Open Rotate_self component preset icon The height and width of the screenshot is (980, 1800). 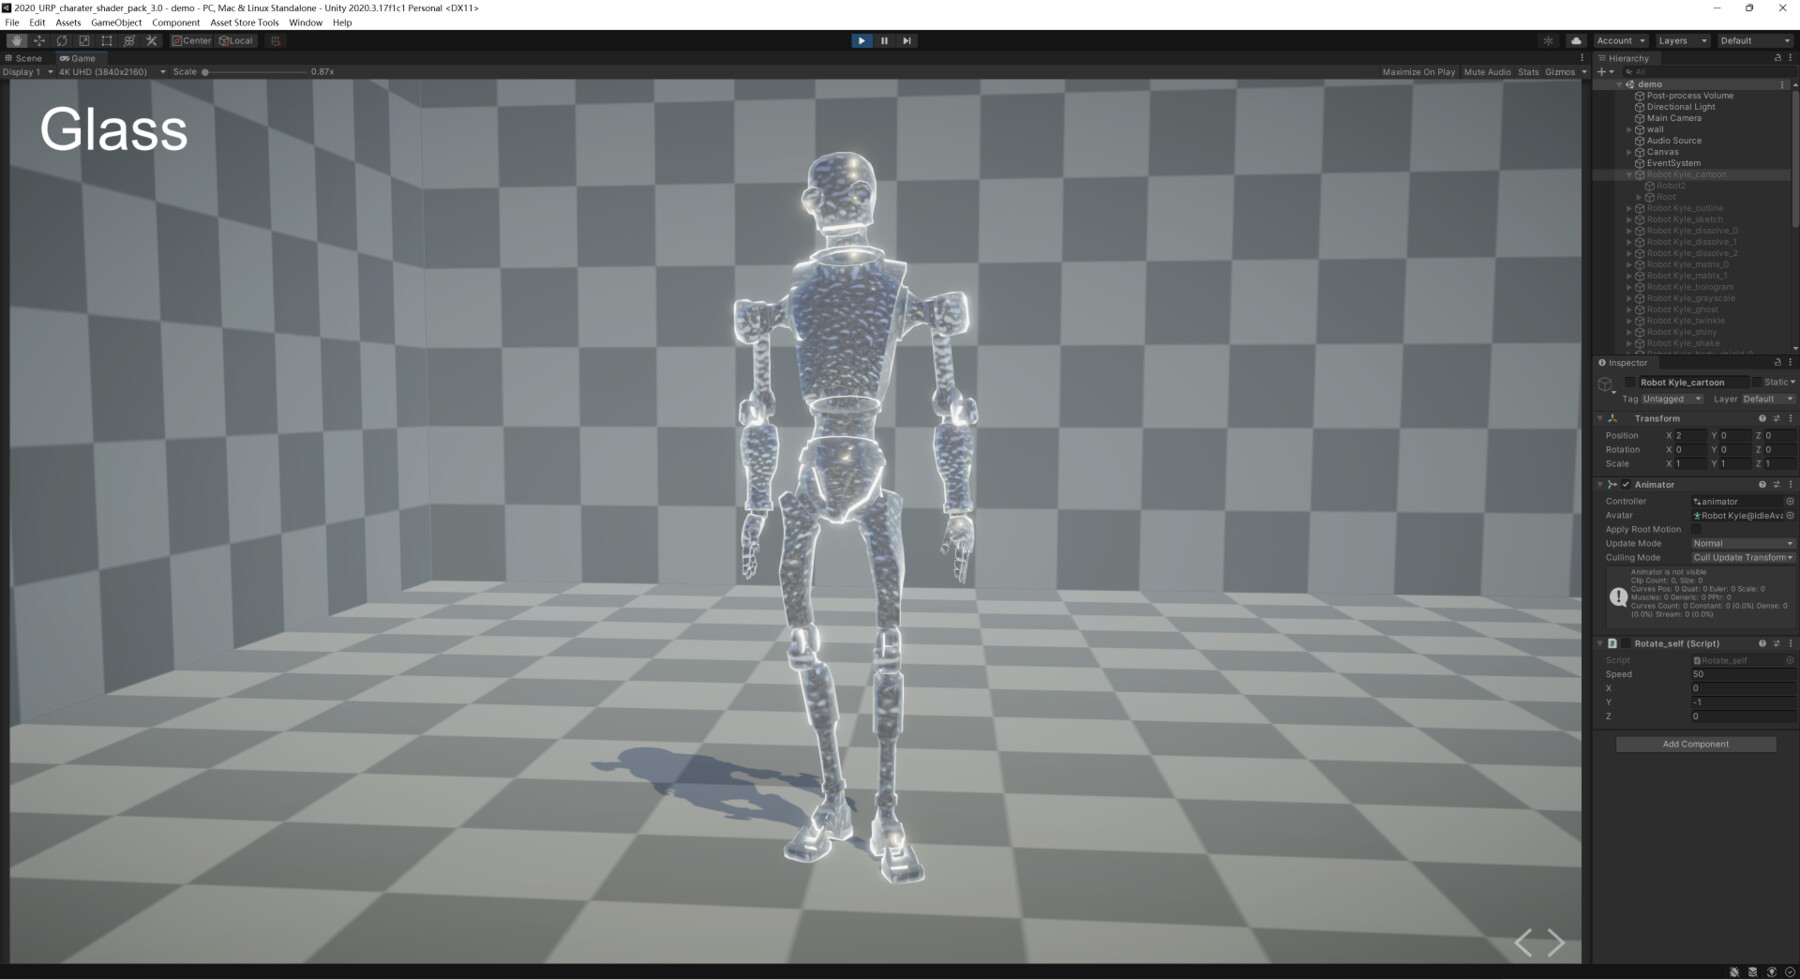click(x=1776, y=643)
